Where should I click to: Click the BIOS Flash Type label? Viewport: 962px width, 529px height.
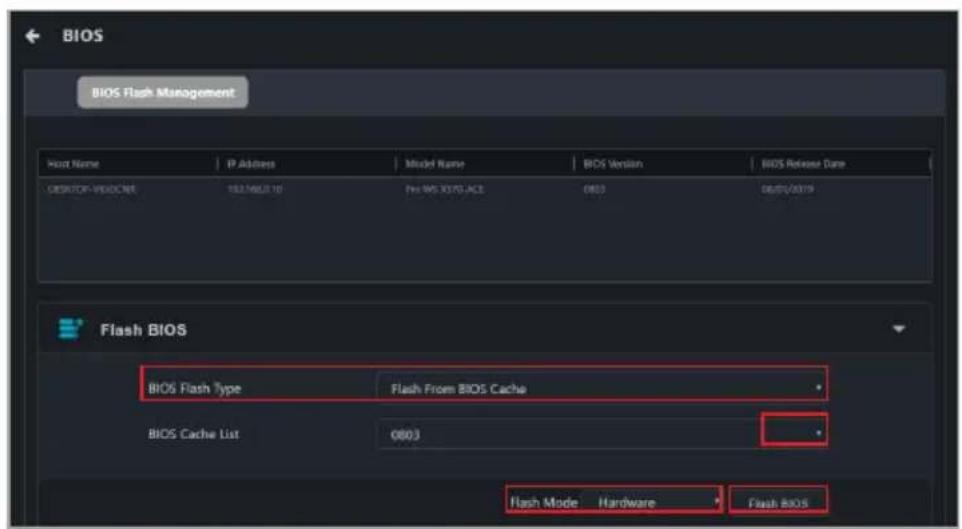(x=194, y=388)
